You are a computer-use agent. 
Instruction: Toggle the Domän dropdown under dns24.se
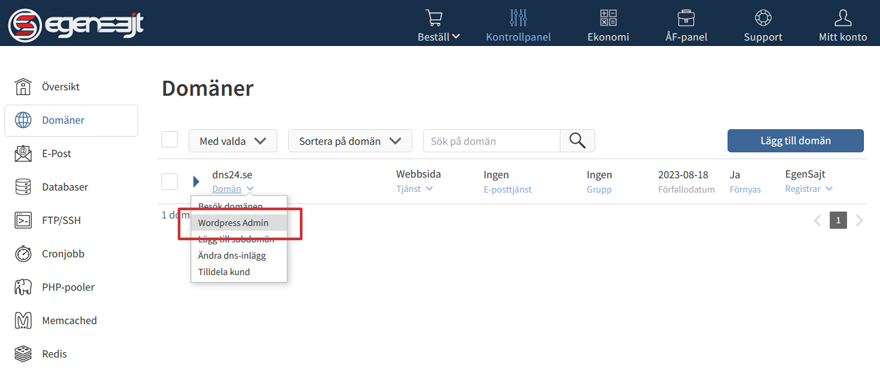(233, 189)
